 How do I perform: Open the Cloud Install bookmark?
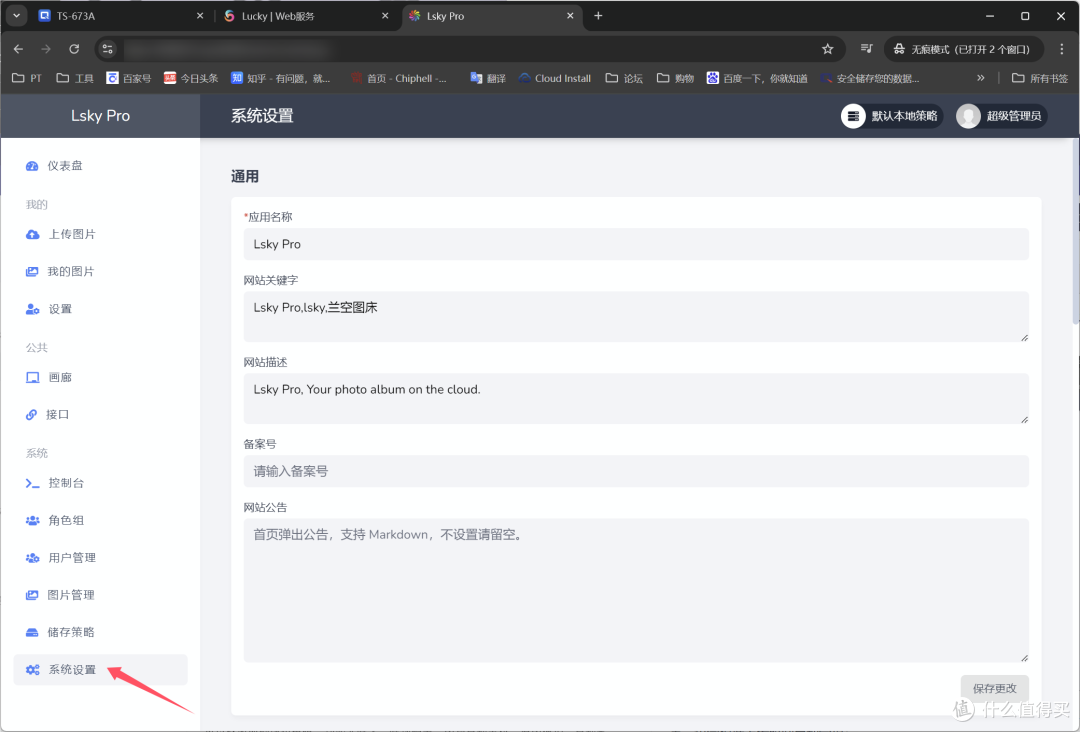[555, 78]
